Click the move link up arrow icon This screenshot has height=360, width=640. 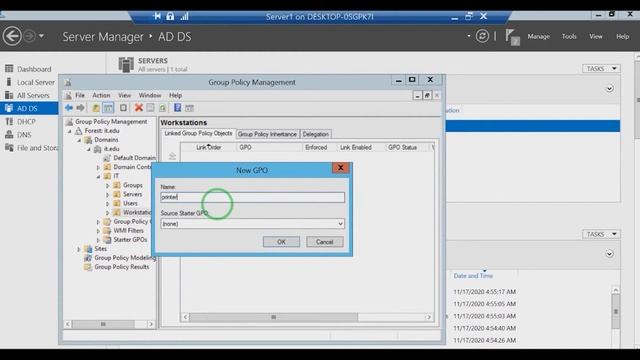pyautogui.click(x=172, y=156)
